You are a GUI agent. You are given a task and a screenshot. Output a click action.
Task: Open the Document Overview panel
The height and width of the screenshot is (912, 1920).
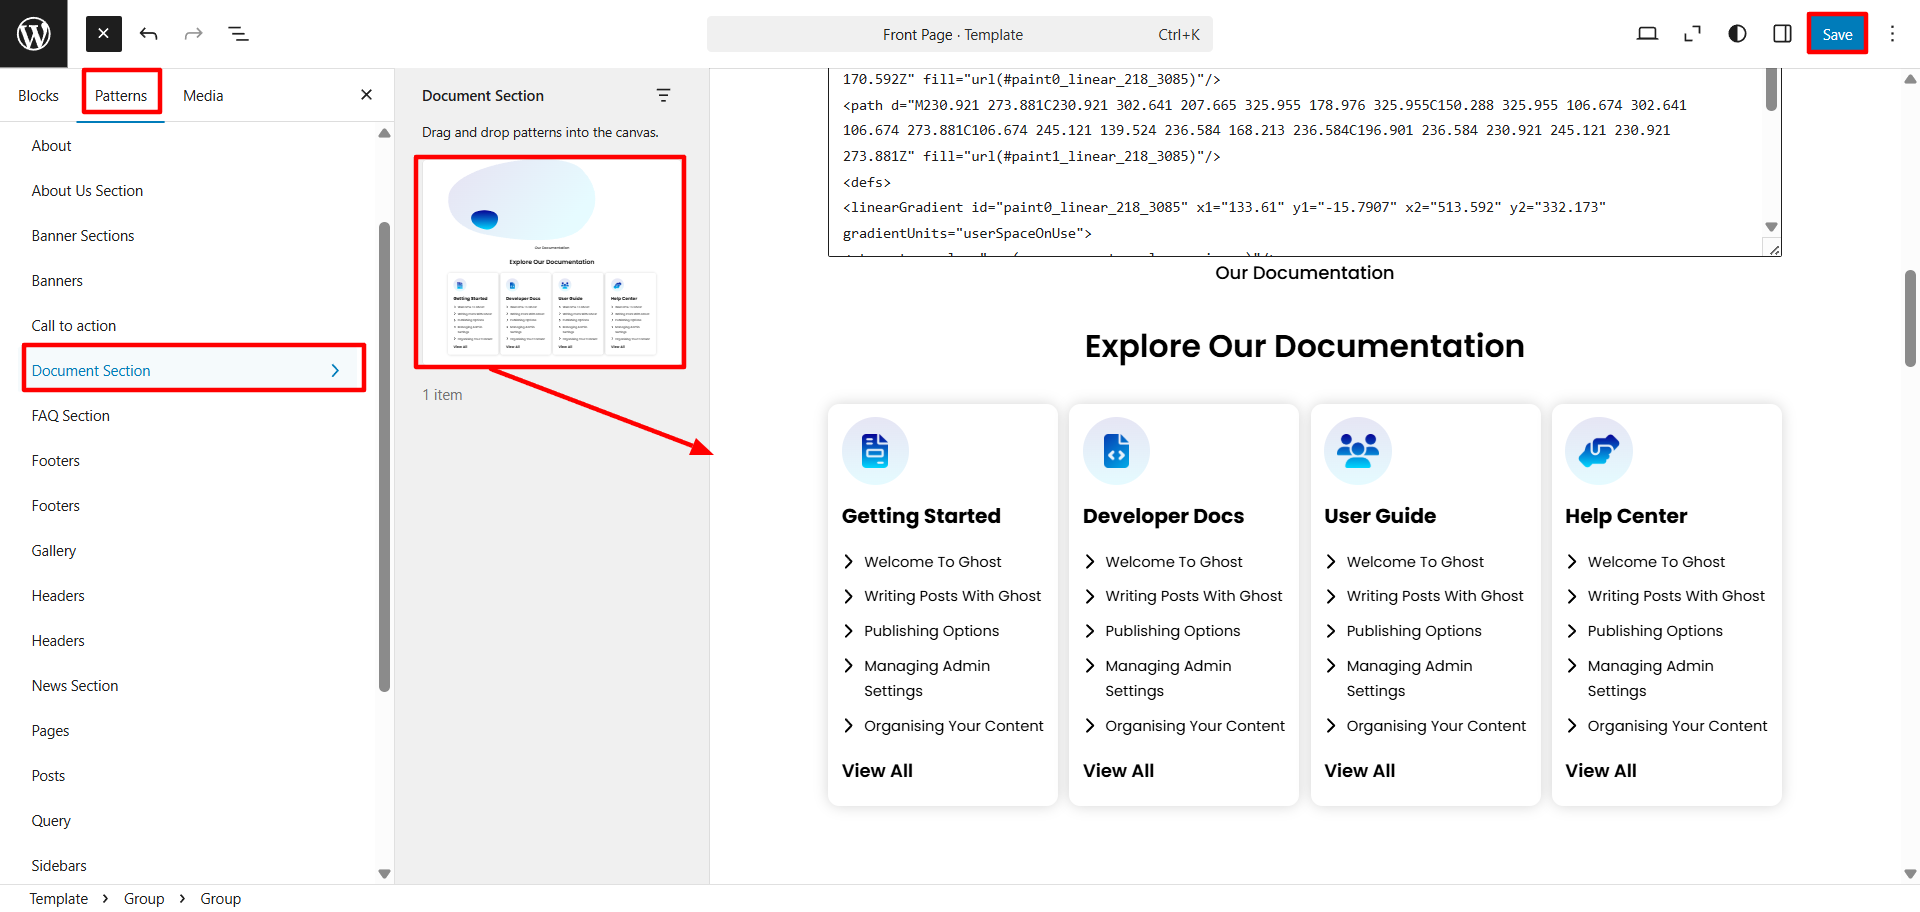(x=238, y=33)
